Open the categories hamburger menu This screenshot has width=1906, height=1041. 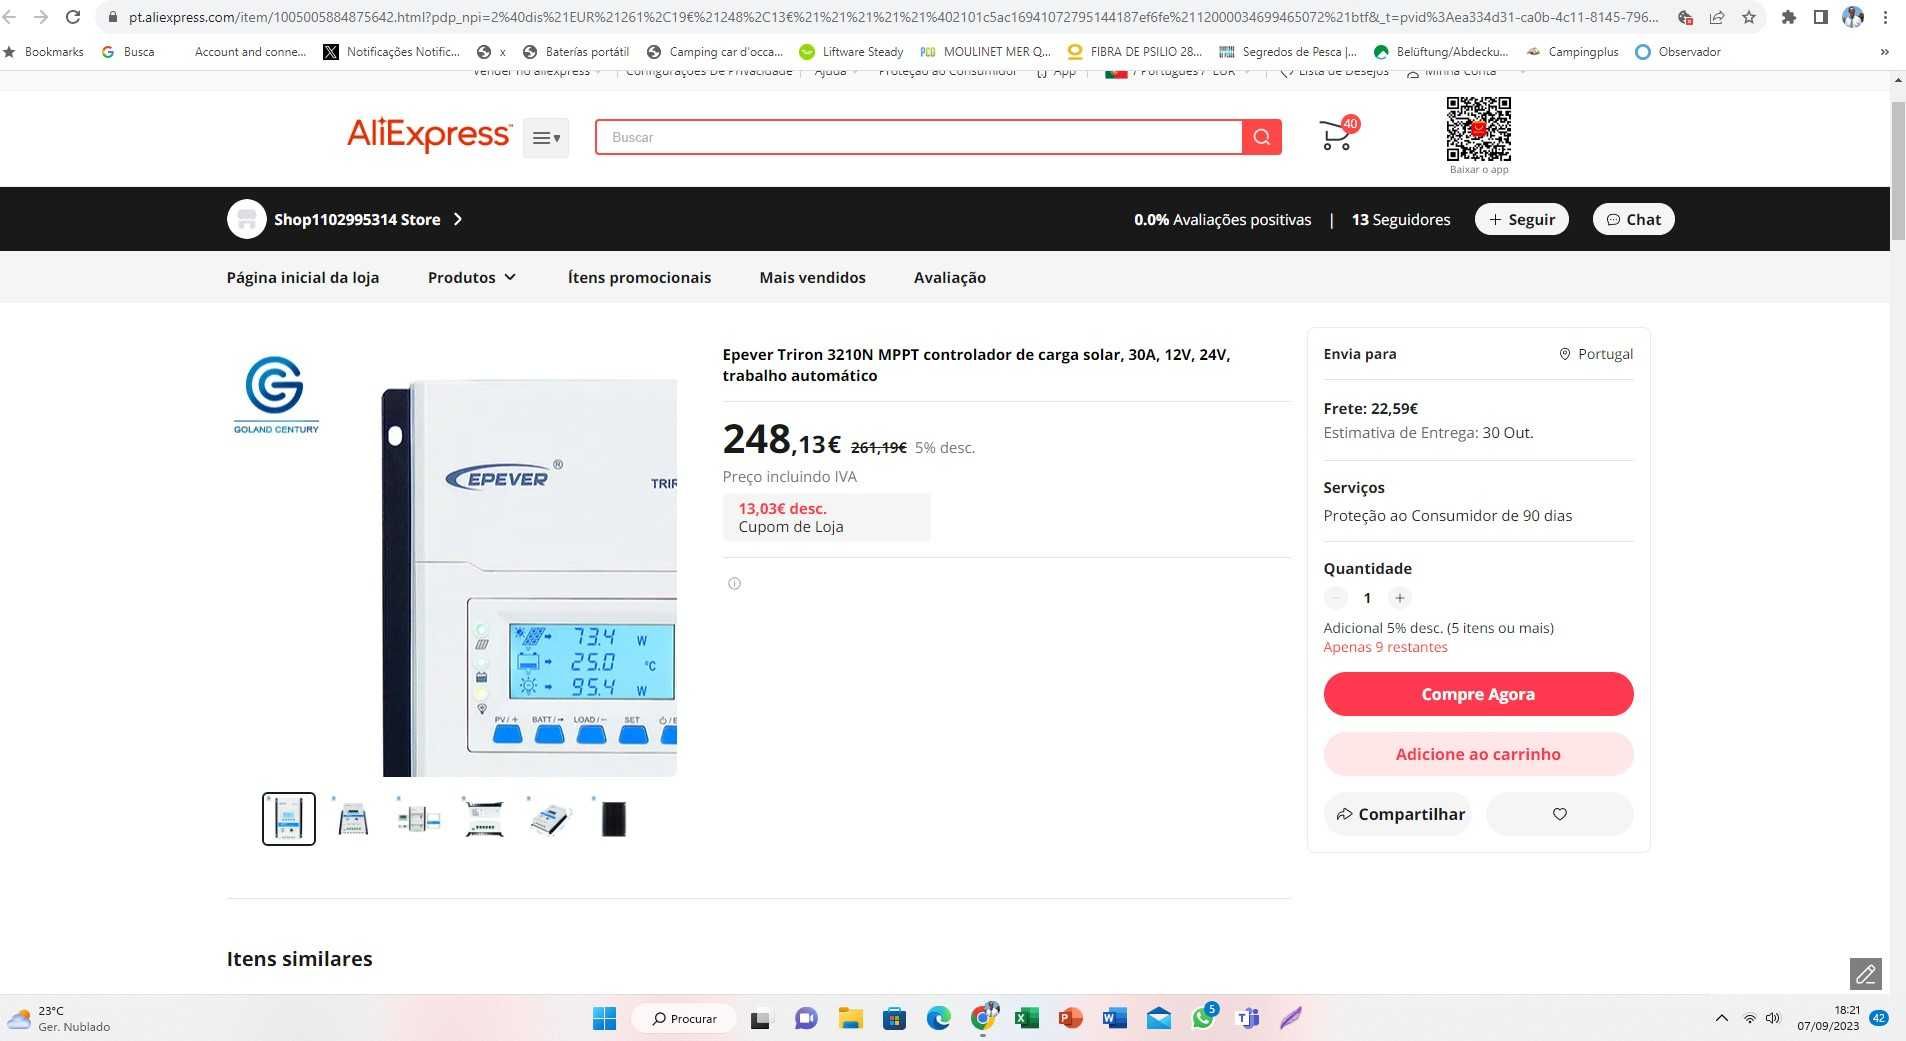[546, 138]
